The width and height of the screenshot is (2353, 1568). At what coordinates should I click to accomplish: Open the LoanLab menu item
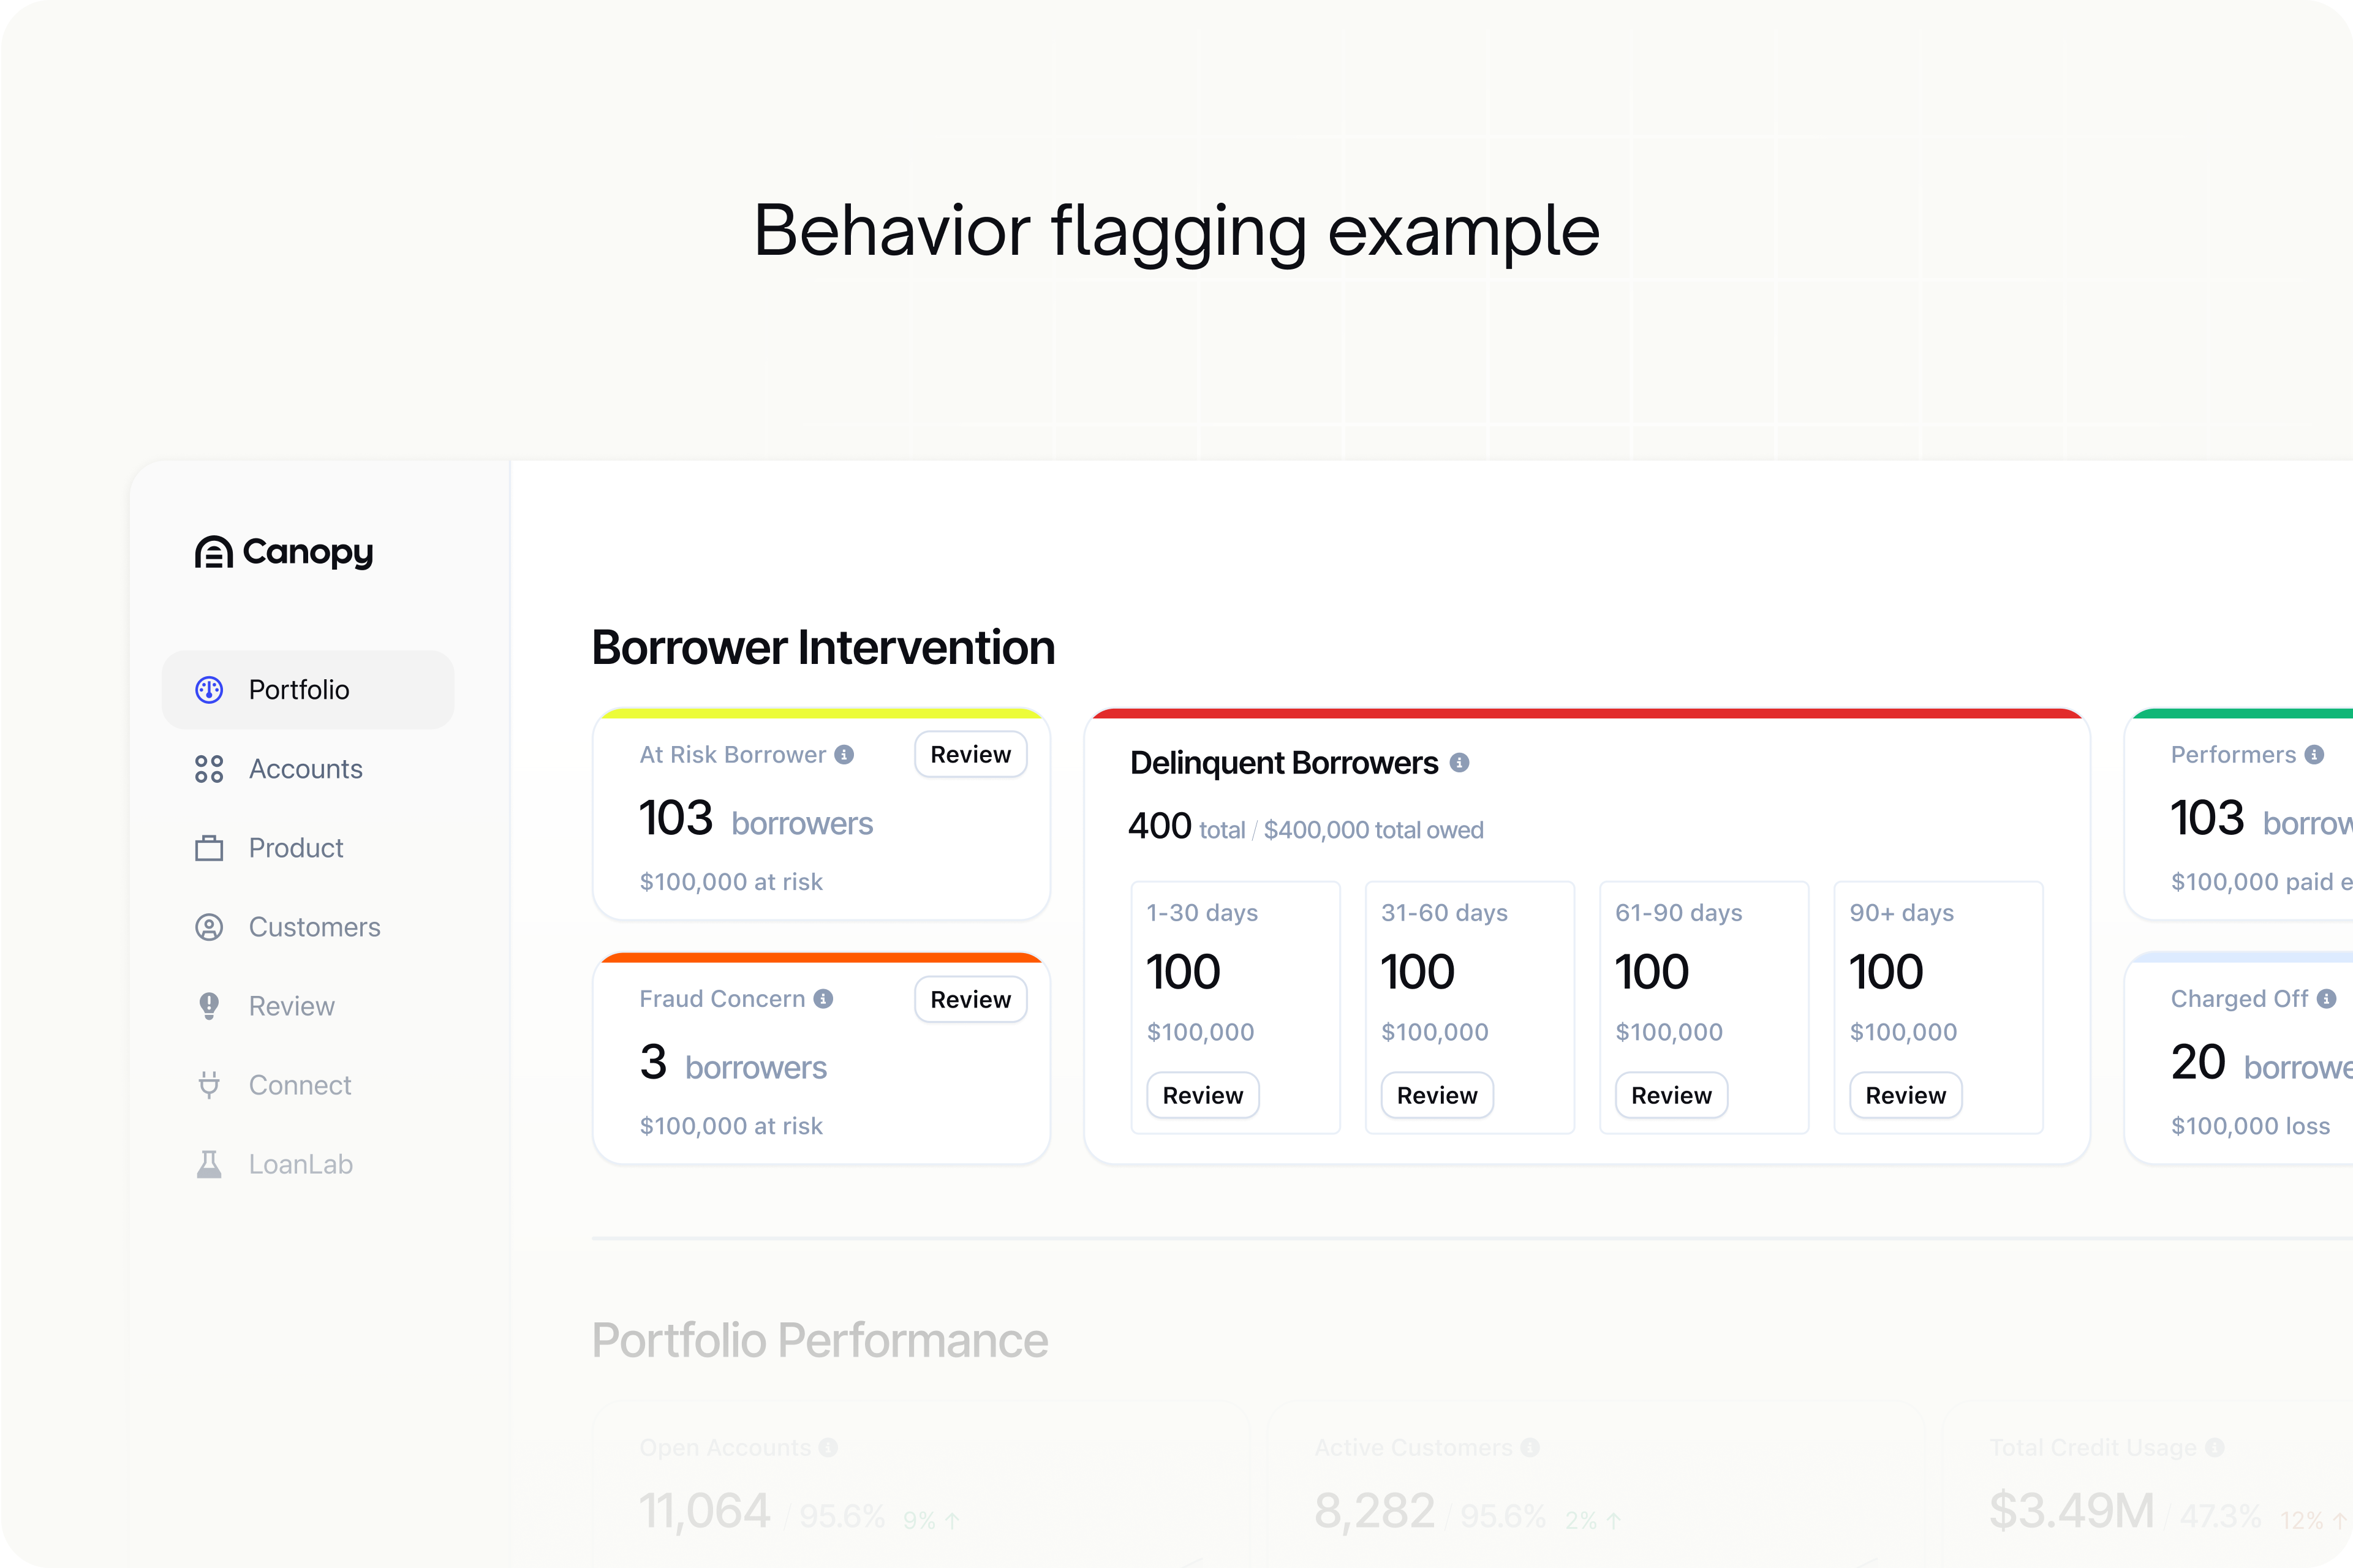tap(300, 1164)
